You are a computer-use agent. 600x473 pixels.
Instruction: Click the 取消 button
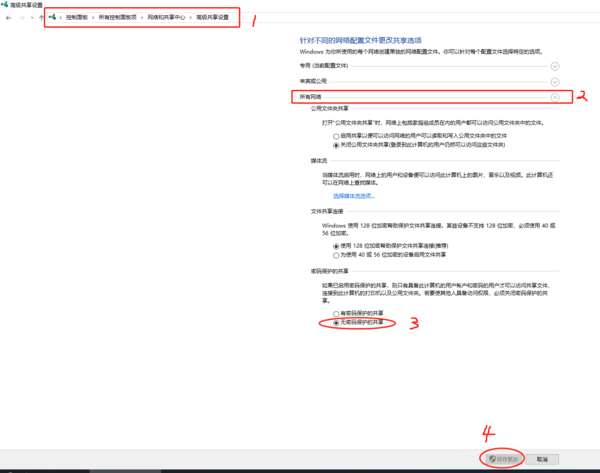[x=542, y=459]
